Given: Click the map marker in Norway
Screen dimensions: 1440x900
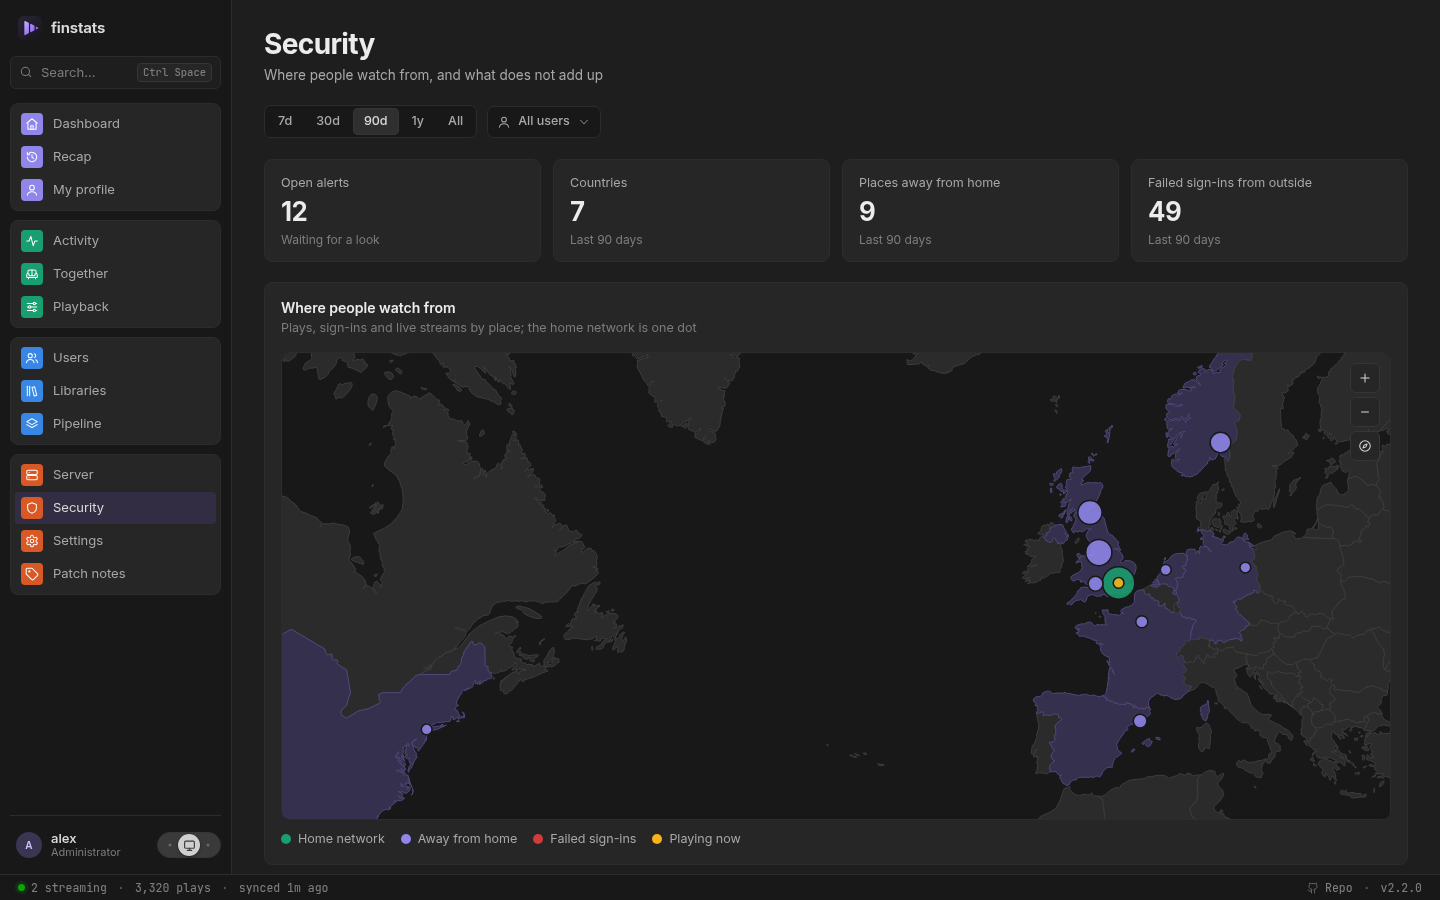Looking at the screenshot, I should (1220, 443).
